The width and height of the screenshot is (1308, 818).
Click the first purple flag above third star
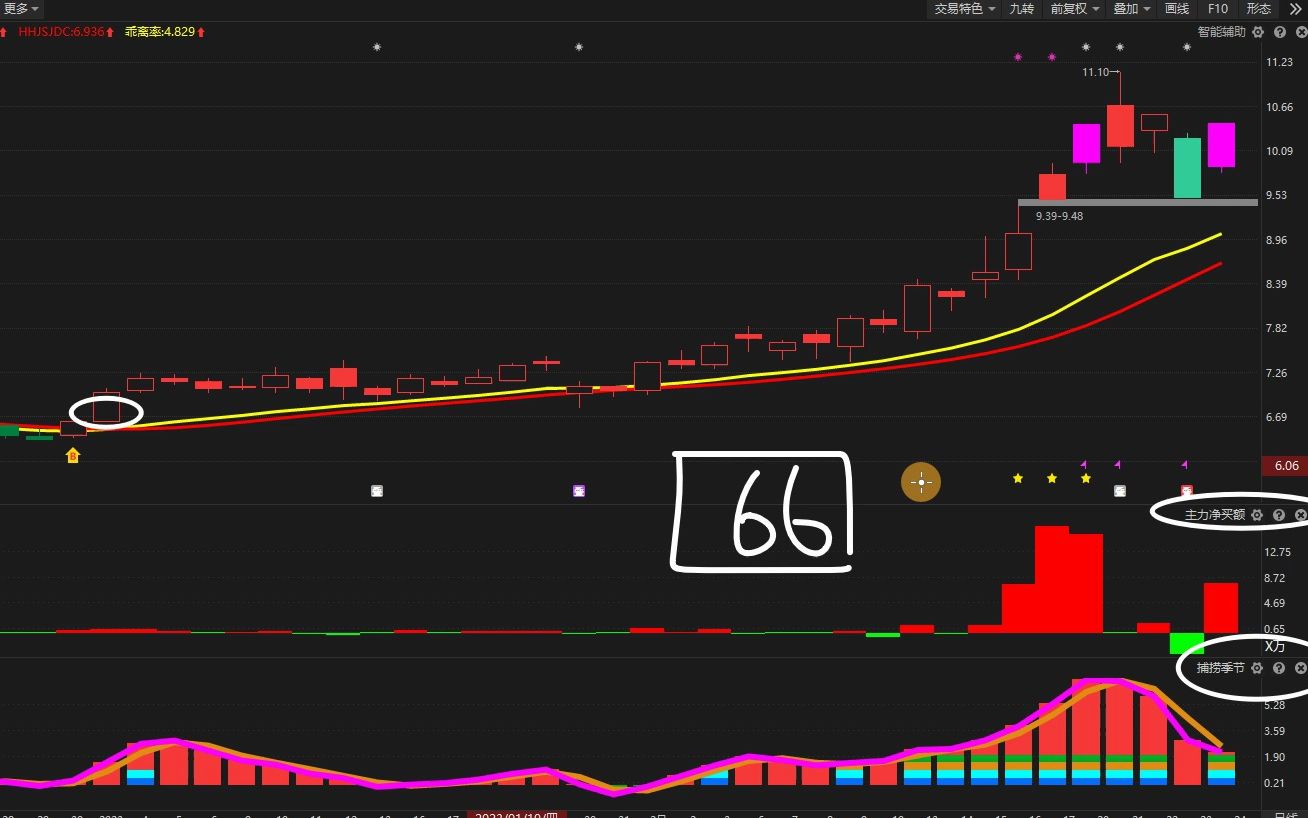click(x=1083, y=464)
